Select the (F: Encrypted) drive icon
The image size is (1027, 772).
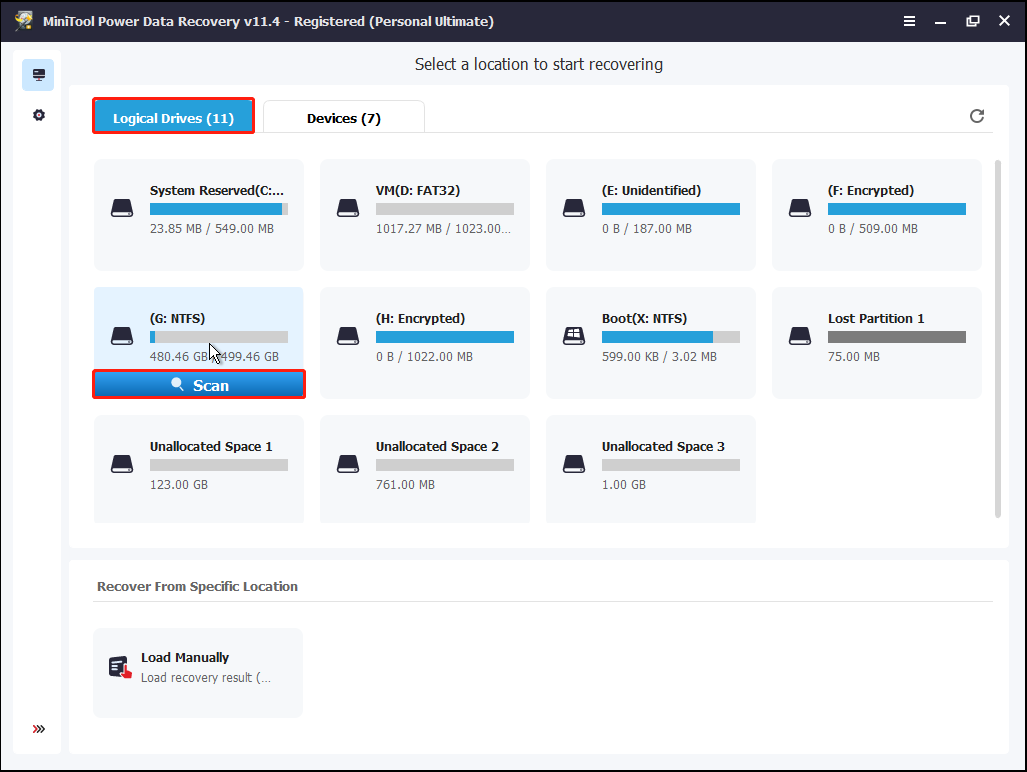coord(800,208)
